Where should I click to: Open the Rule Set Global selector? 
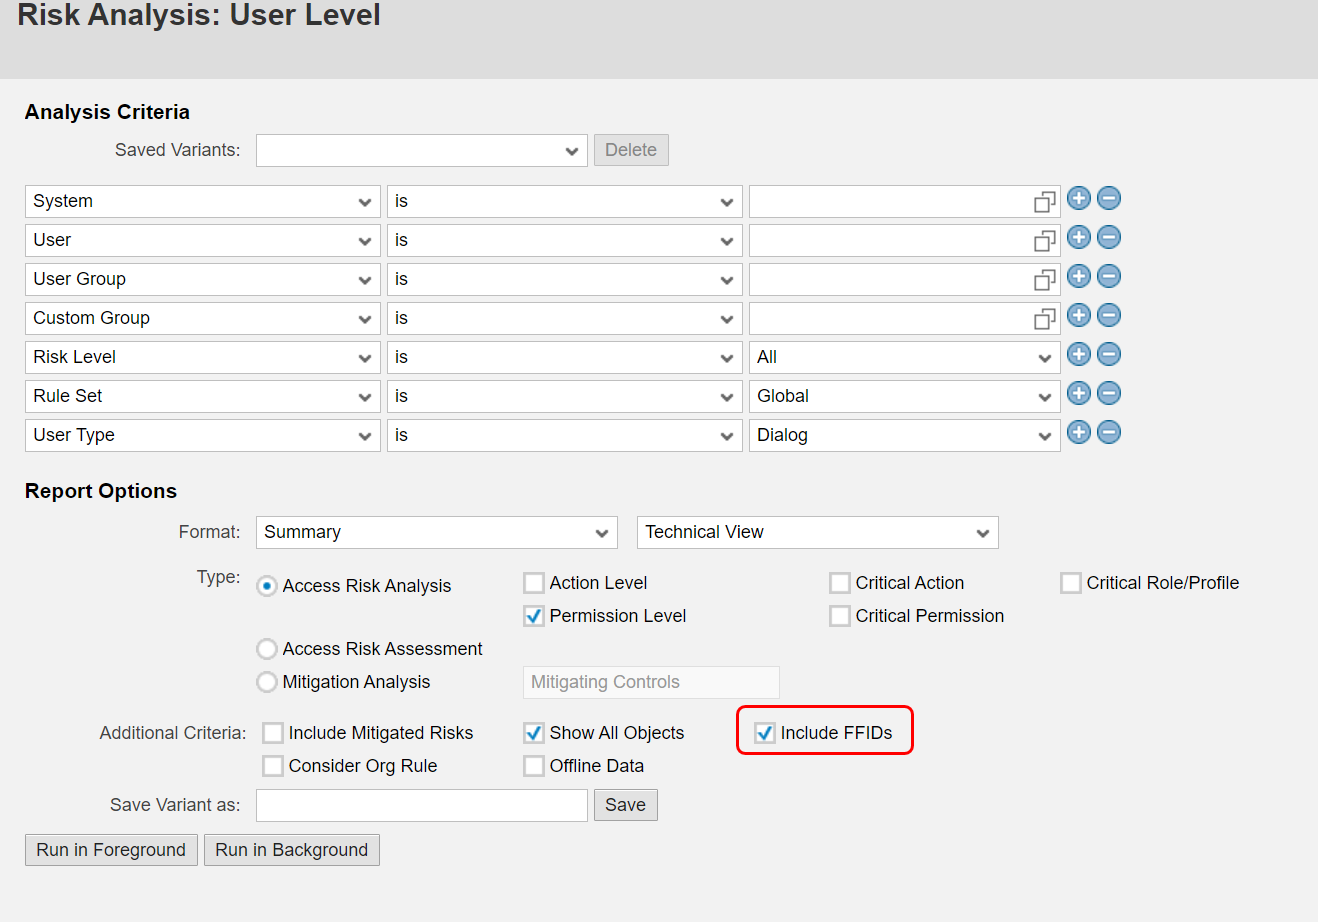[904, 396]
